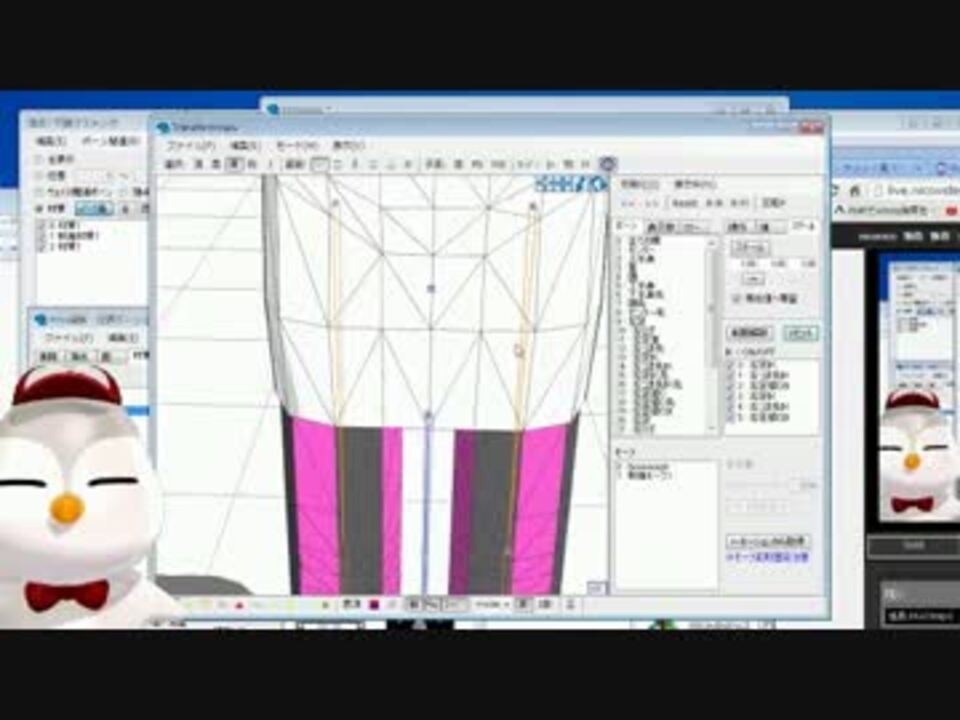The image size is (960, 720).
Task: Click the teal-outlined reset button
Action: (x=801, y=333)
